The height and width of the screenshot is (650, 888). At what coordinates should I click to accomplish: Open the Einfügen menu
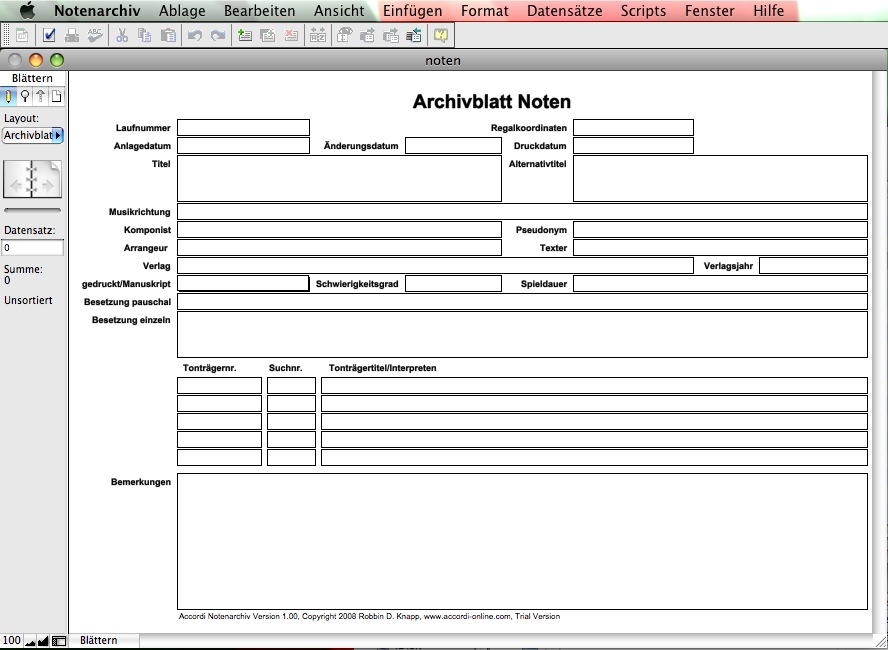pos(413,10)
